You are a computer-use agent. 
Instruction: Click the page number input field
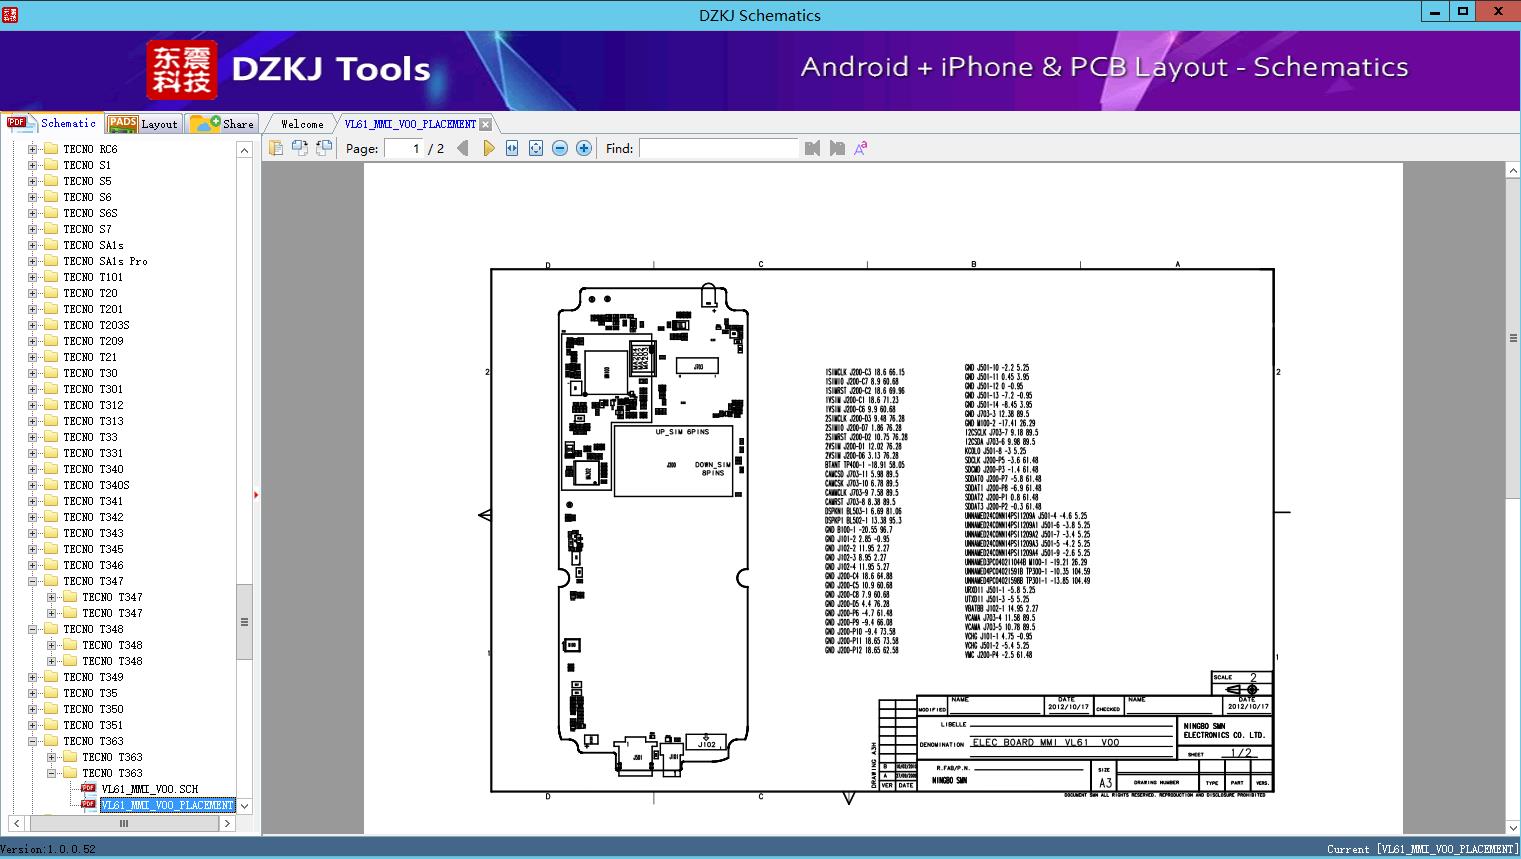pyautogui.click(x=403, y=148)
